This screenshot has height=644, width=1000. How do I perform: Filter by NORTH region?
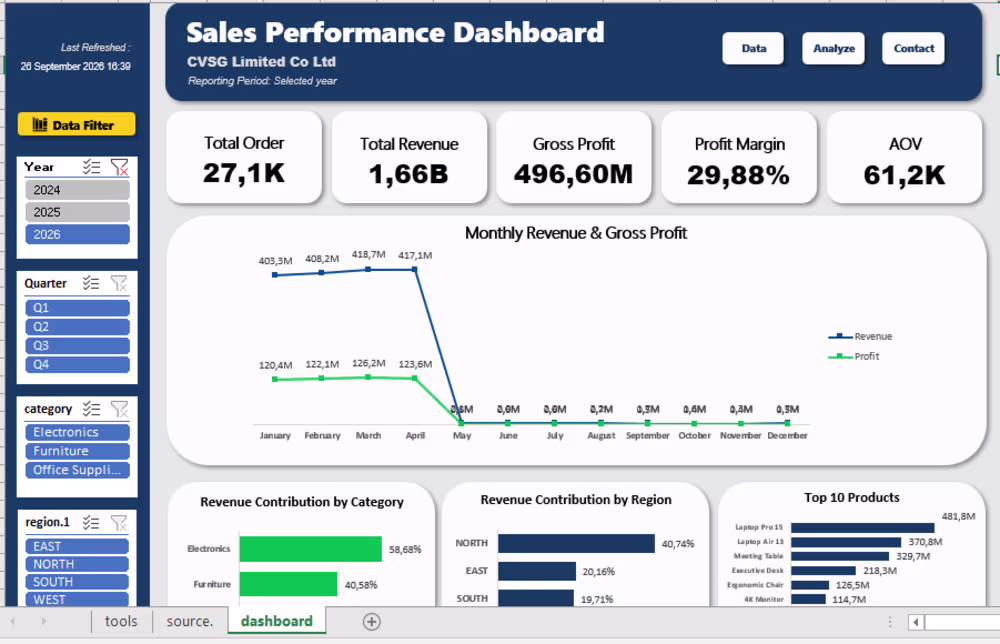point(77,564)
